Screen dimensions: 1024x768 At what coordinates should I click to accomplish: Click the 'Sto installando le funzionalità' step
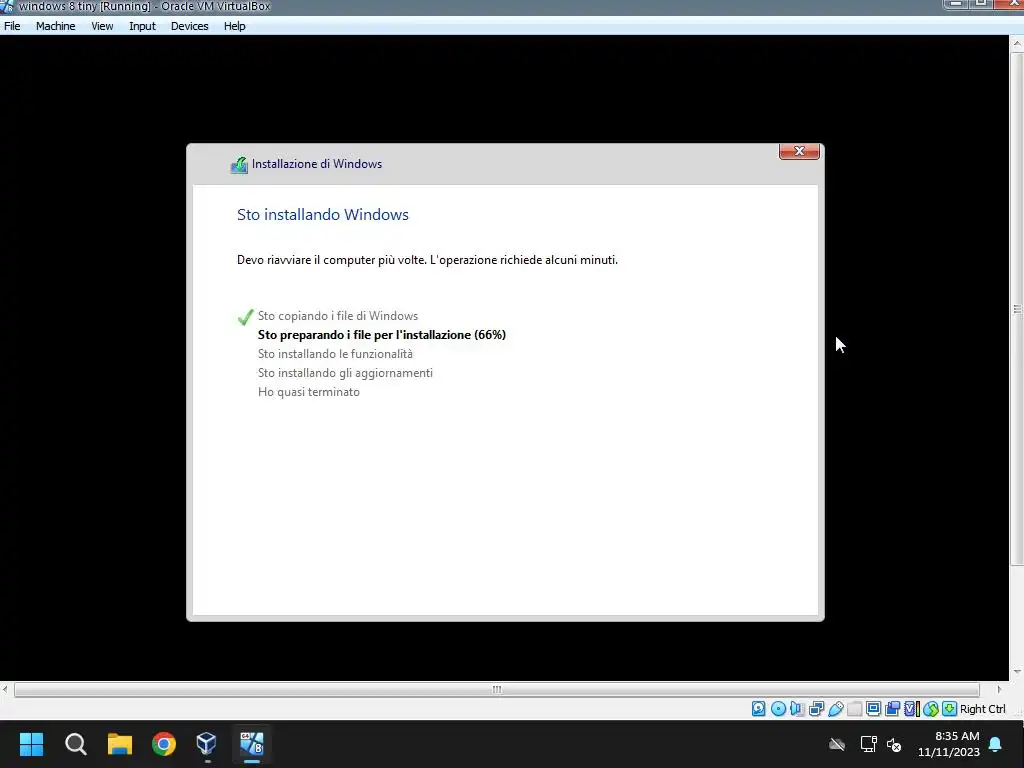(x=335, y=354)
